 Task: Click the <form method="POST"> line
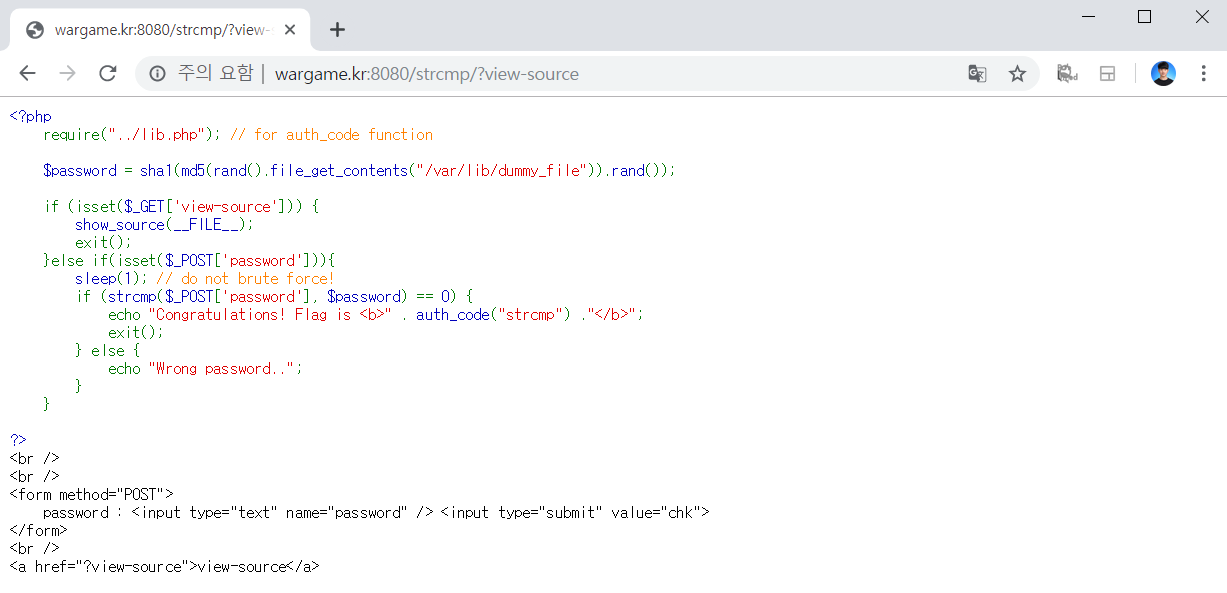92,494
